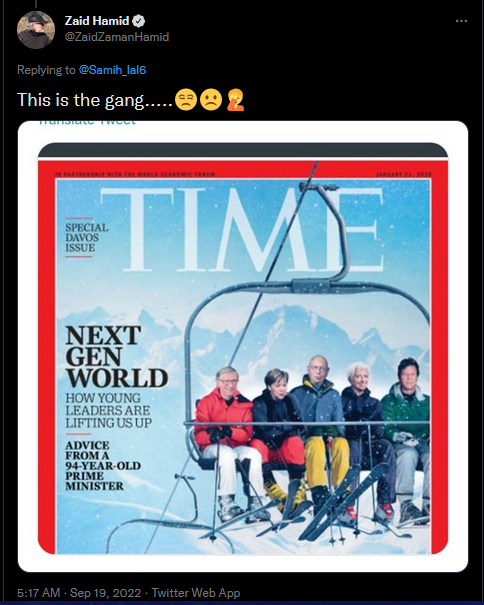
Task: Click the unamused face emoji
Action: coord(186,100)
